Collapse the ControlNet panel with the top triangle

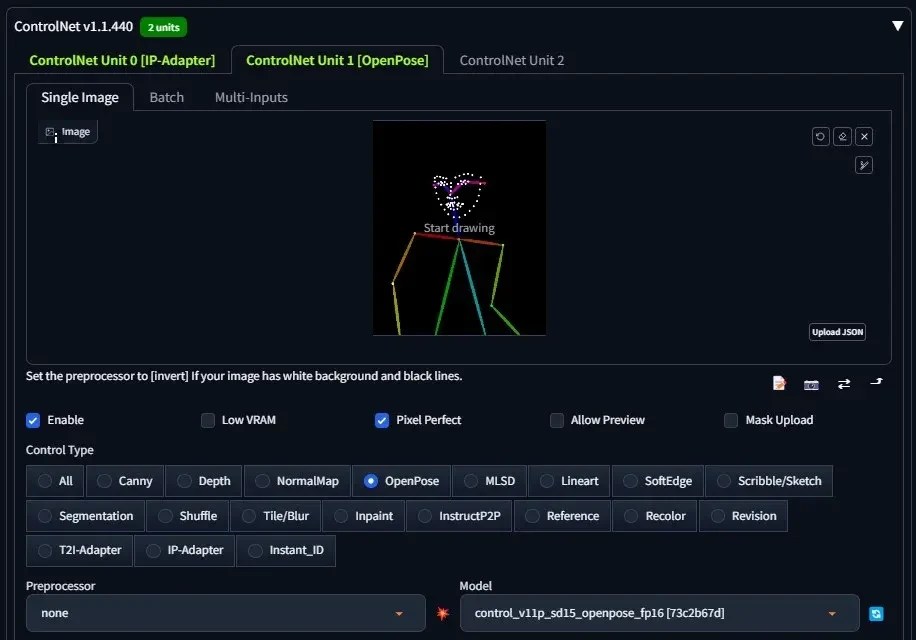pyautogui.click(x=898, y=25)
